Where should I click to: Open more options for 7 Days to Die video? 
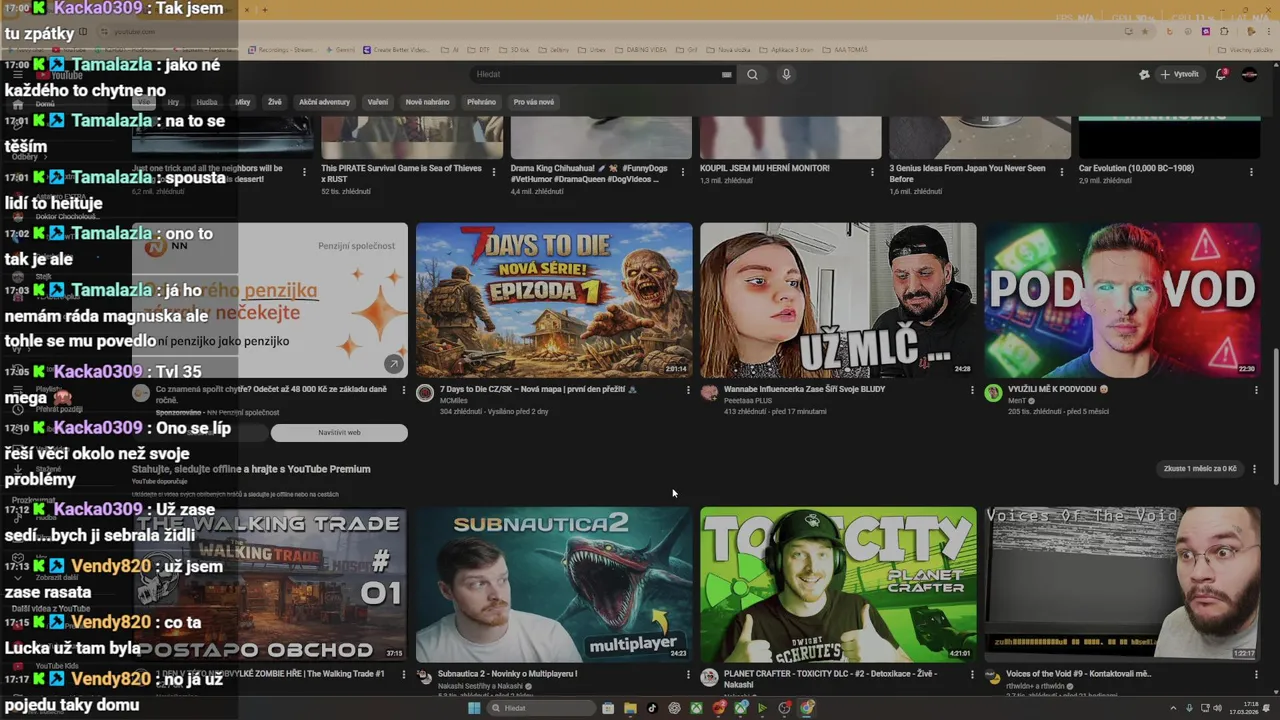[x=688, y=390]
